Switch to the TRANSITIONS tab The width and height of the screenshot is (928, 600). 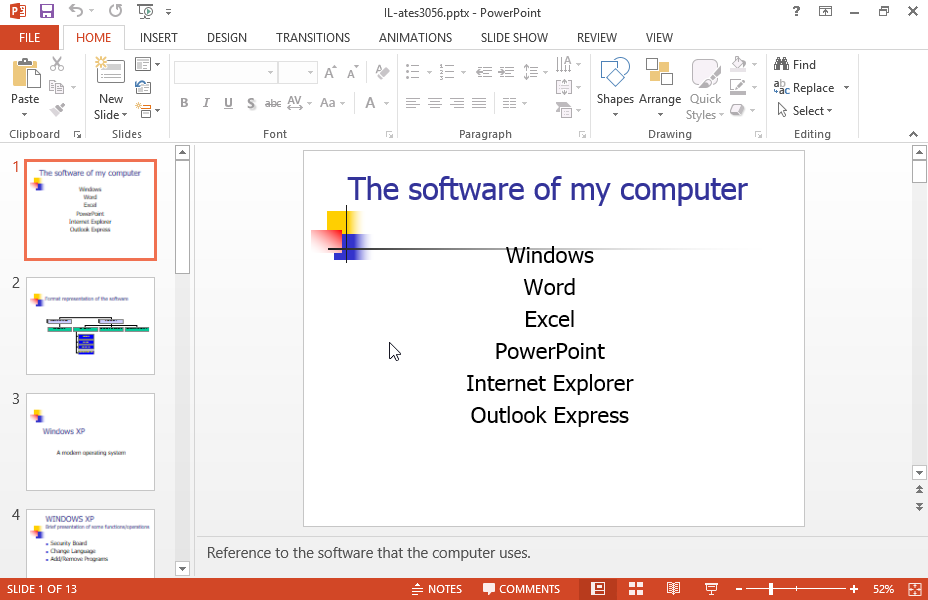pyautogui.click(x=313, y=38)
